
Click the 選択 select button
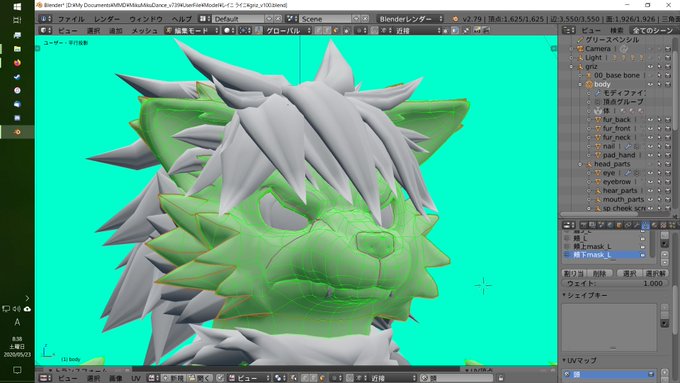point(629,273)
